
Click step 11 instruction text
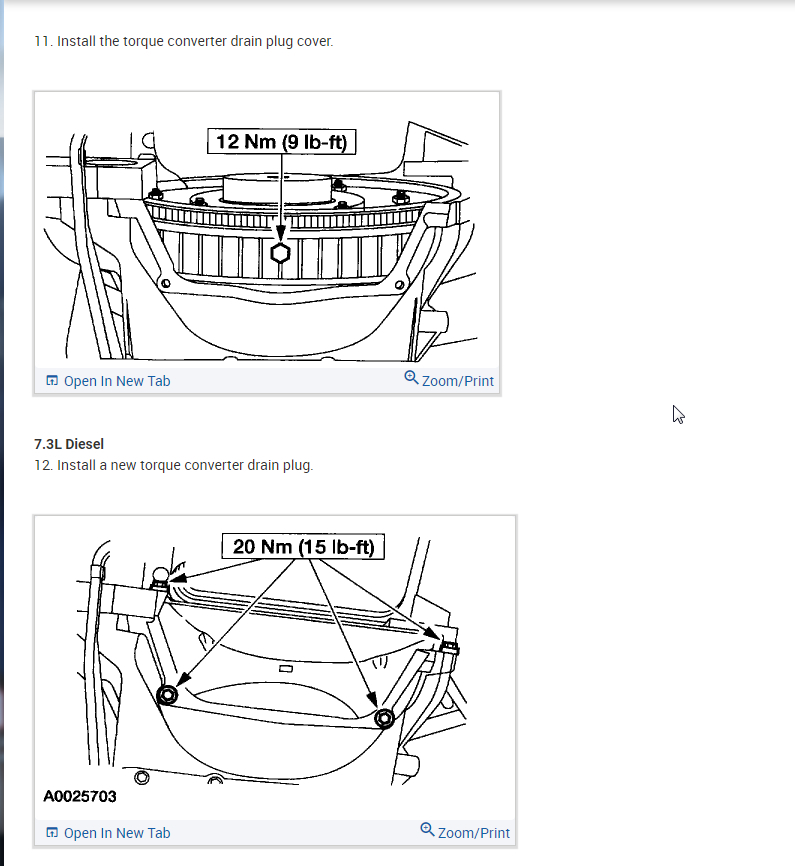point(184,41)
